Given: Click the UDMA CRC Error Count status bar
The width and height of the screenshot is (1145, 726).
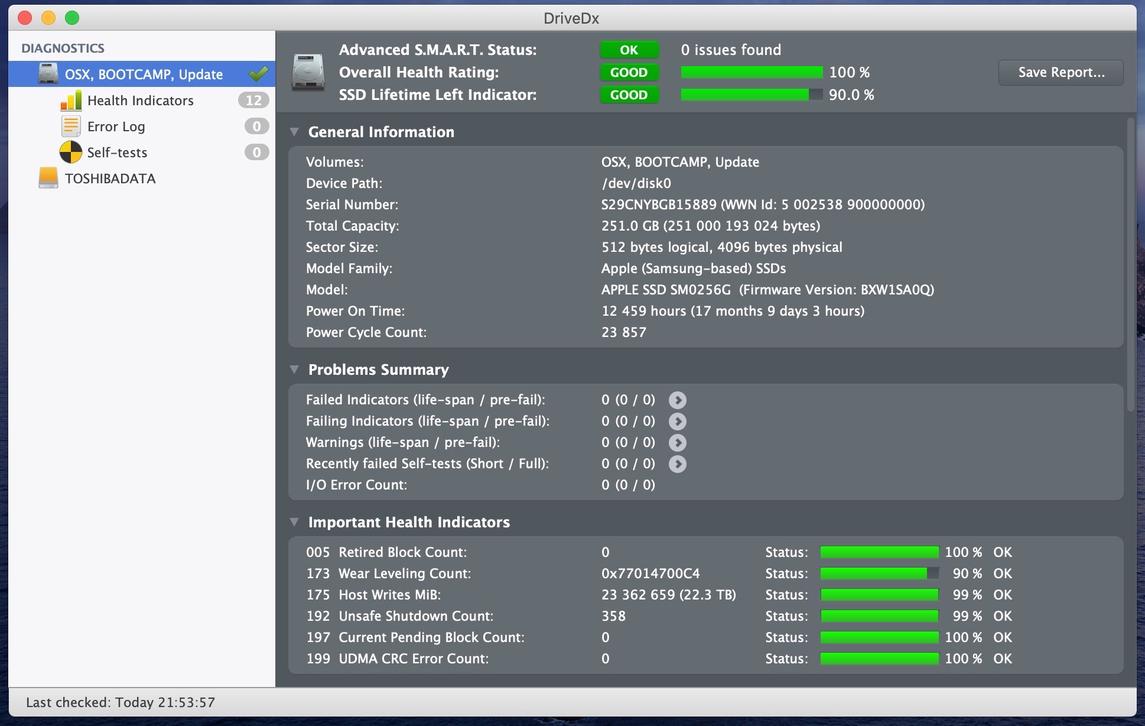Looking at the screenshot, I should 879,659.
